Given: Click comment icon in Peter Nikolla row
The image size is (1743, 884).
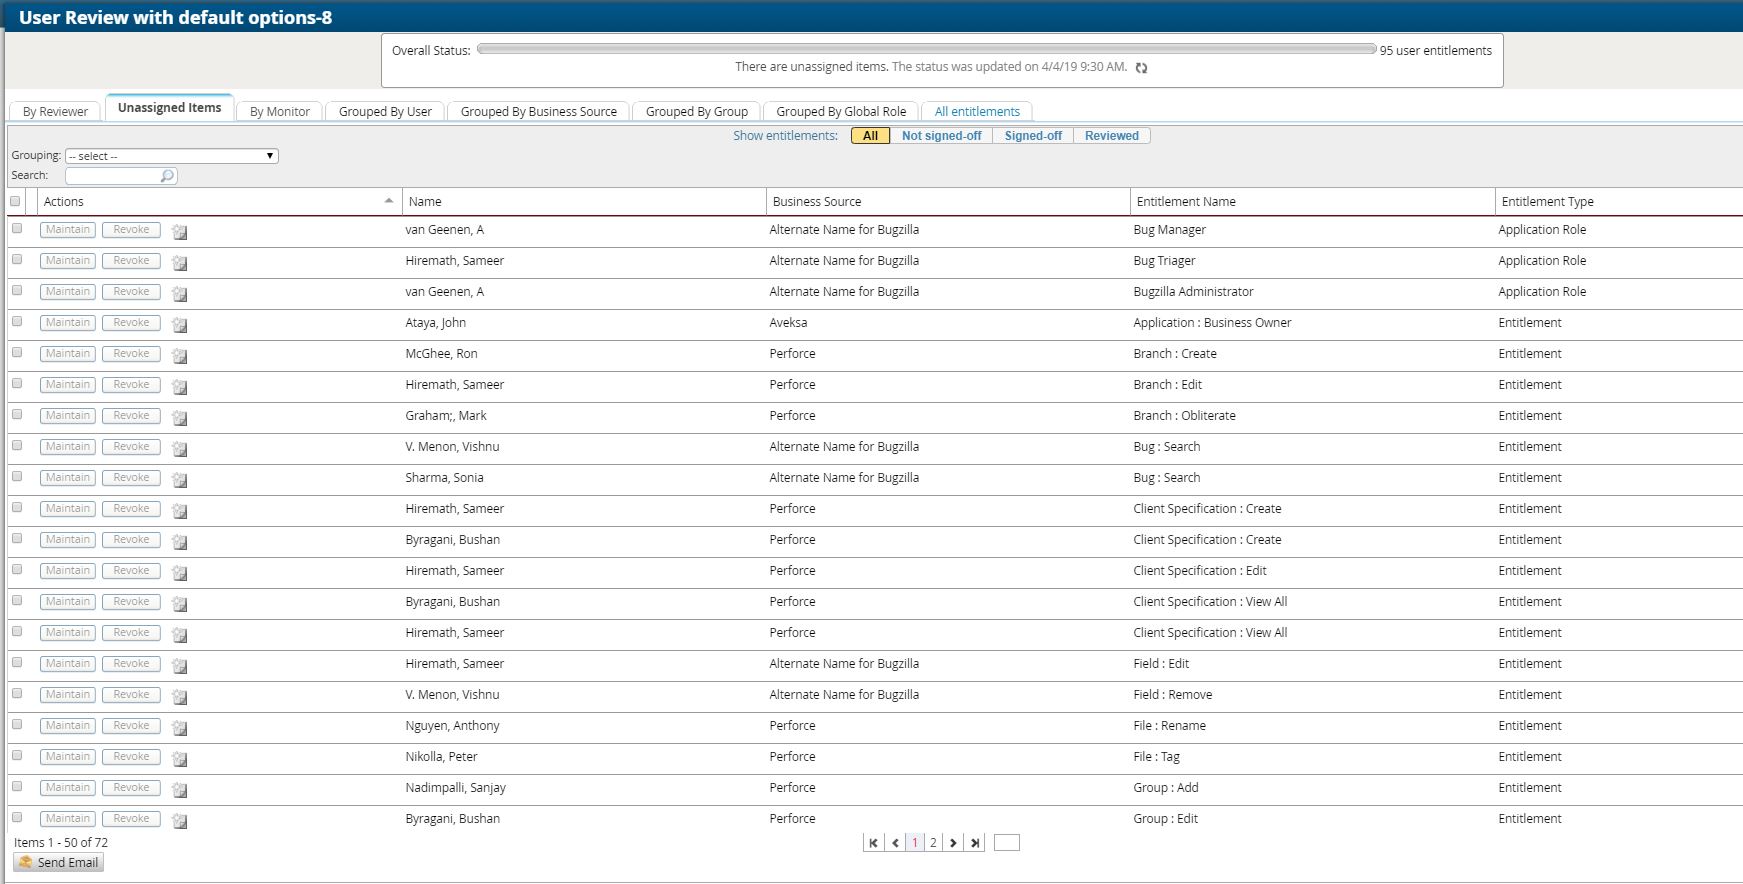Looking at the screenshot, I should click(179, 759).
